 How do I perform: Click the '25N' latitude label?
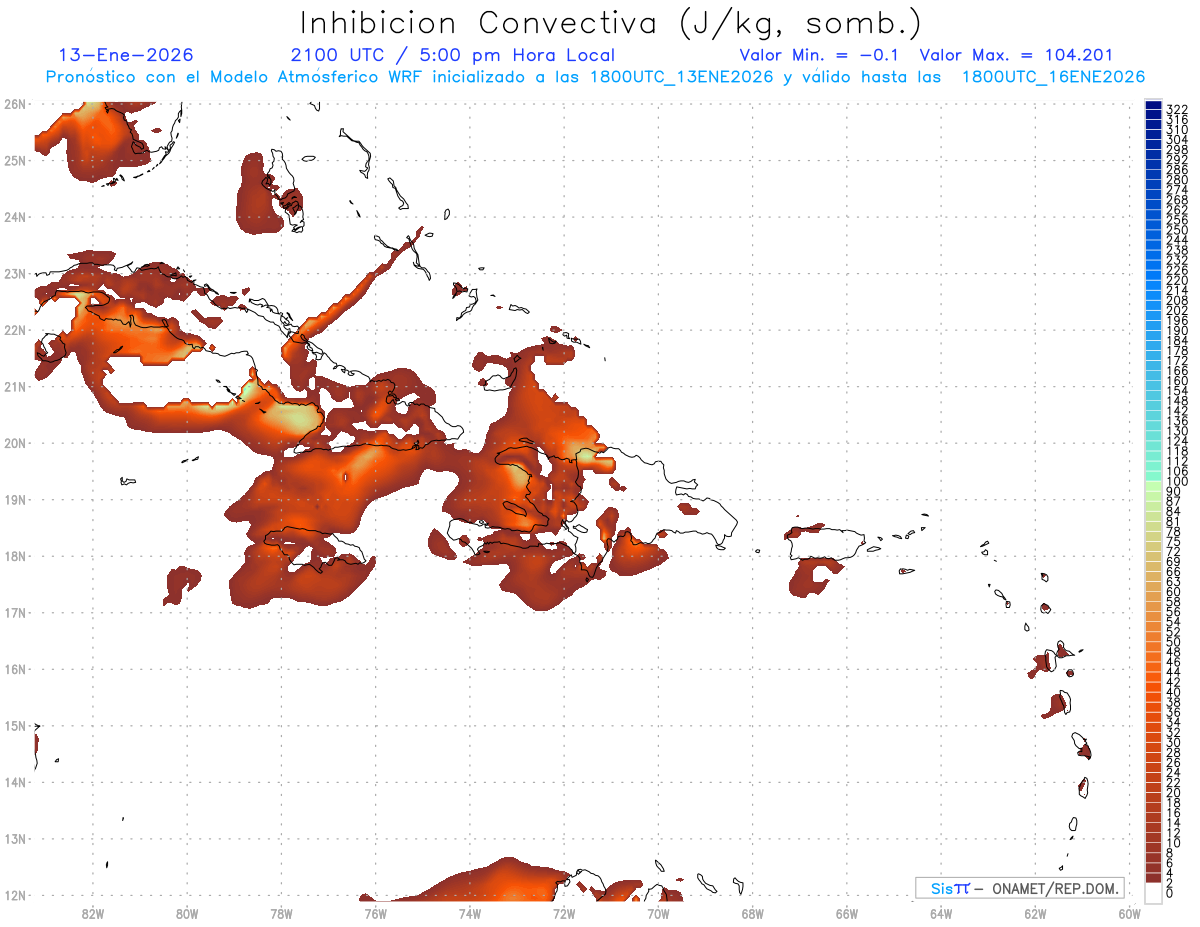click(x=15, y=160)
